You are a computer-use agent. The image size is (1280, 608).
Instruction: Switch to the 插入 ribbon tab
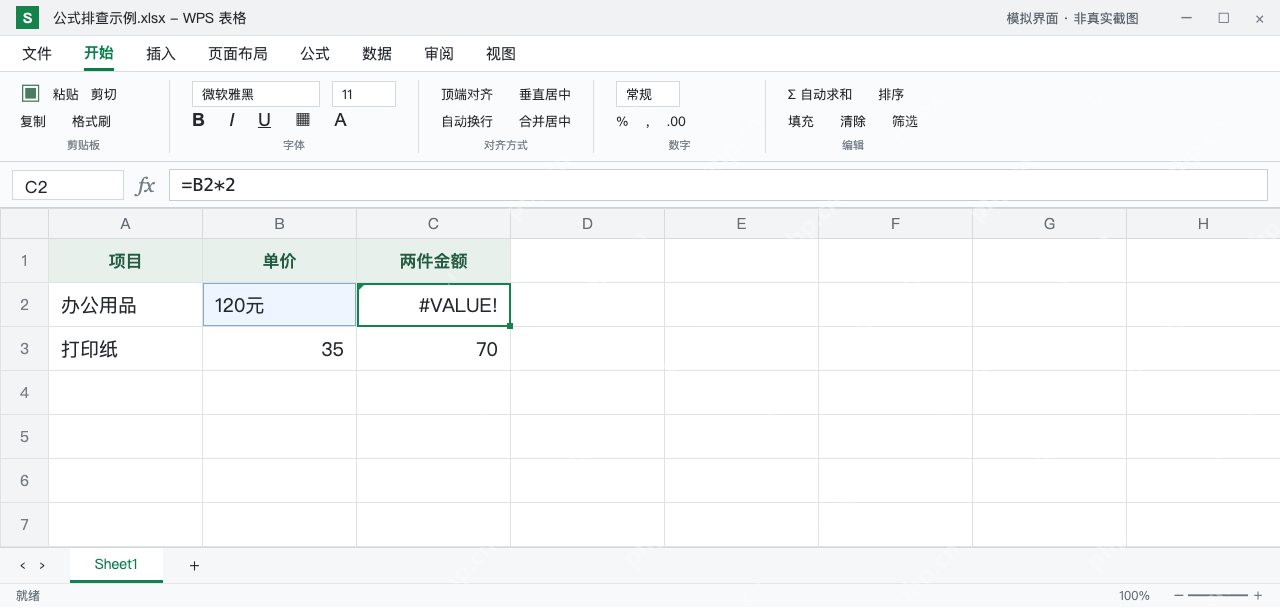click(161, 54)
